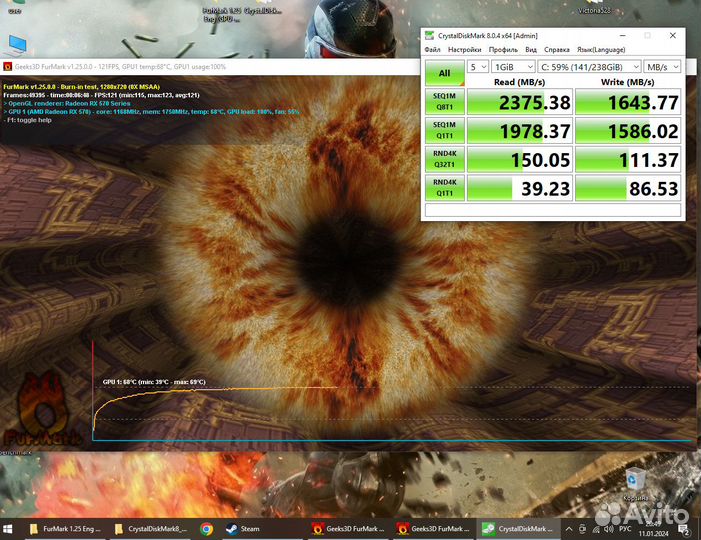701x540 pixels.
Task: Open the drive dropdown C: 59% (141/238GiB)
Action: [x=589, y=67]
